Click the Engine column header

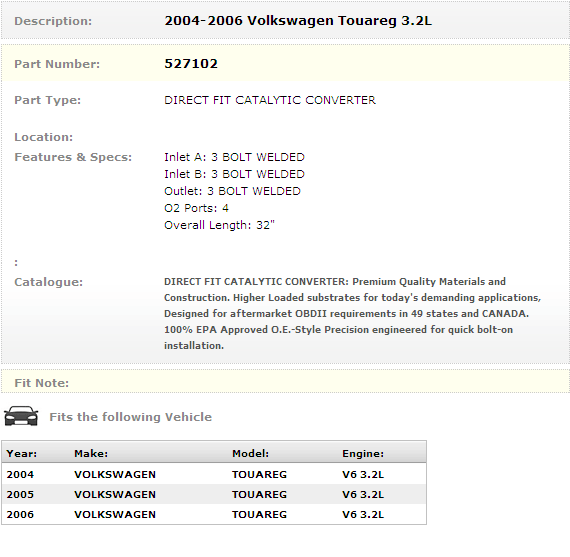click(x=363, y=454)
